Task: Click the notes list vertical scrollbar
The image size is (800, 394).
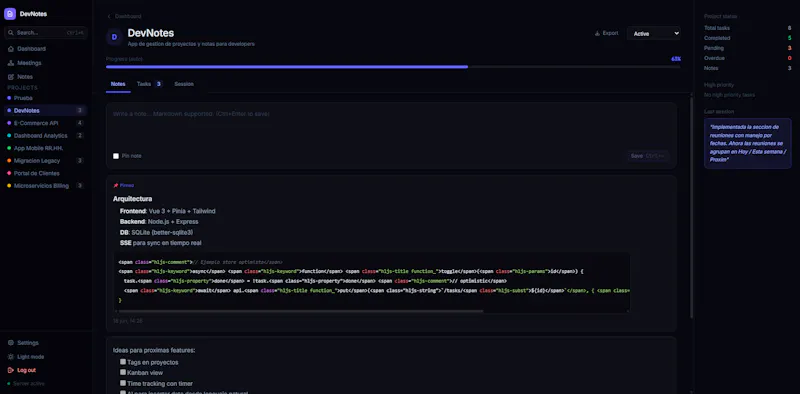Action: tap(691, 207)
